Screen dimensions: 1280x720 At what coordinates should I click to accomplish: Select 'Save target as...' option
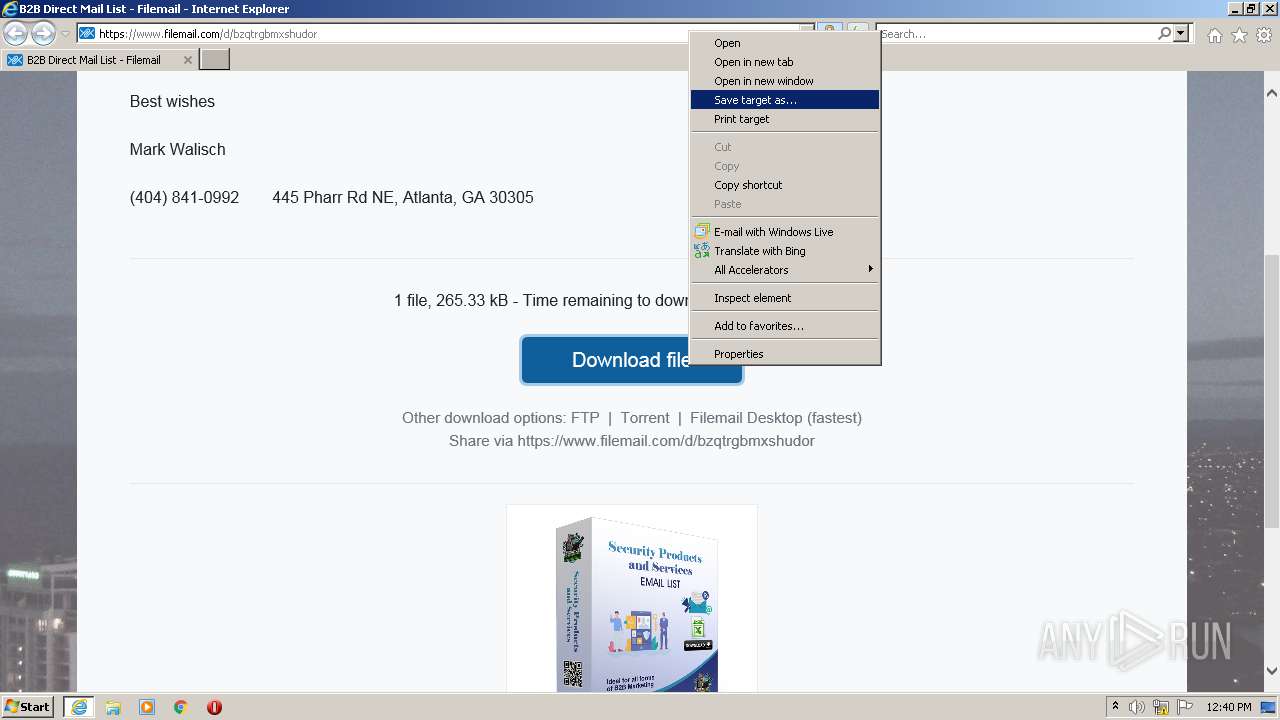pos(785,100)
